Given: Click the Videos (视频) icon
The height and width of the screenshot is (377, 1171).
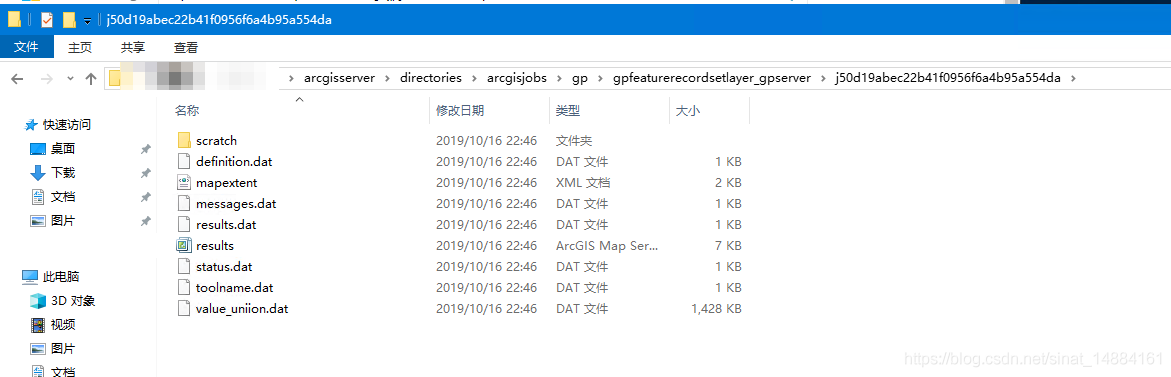Looking at the screenshot, I should [38, 325].
